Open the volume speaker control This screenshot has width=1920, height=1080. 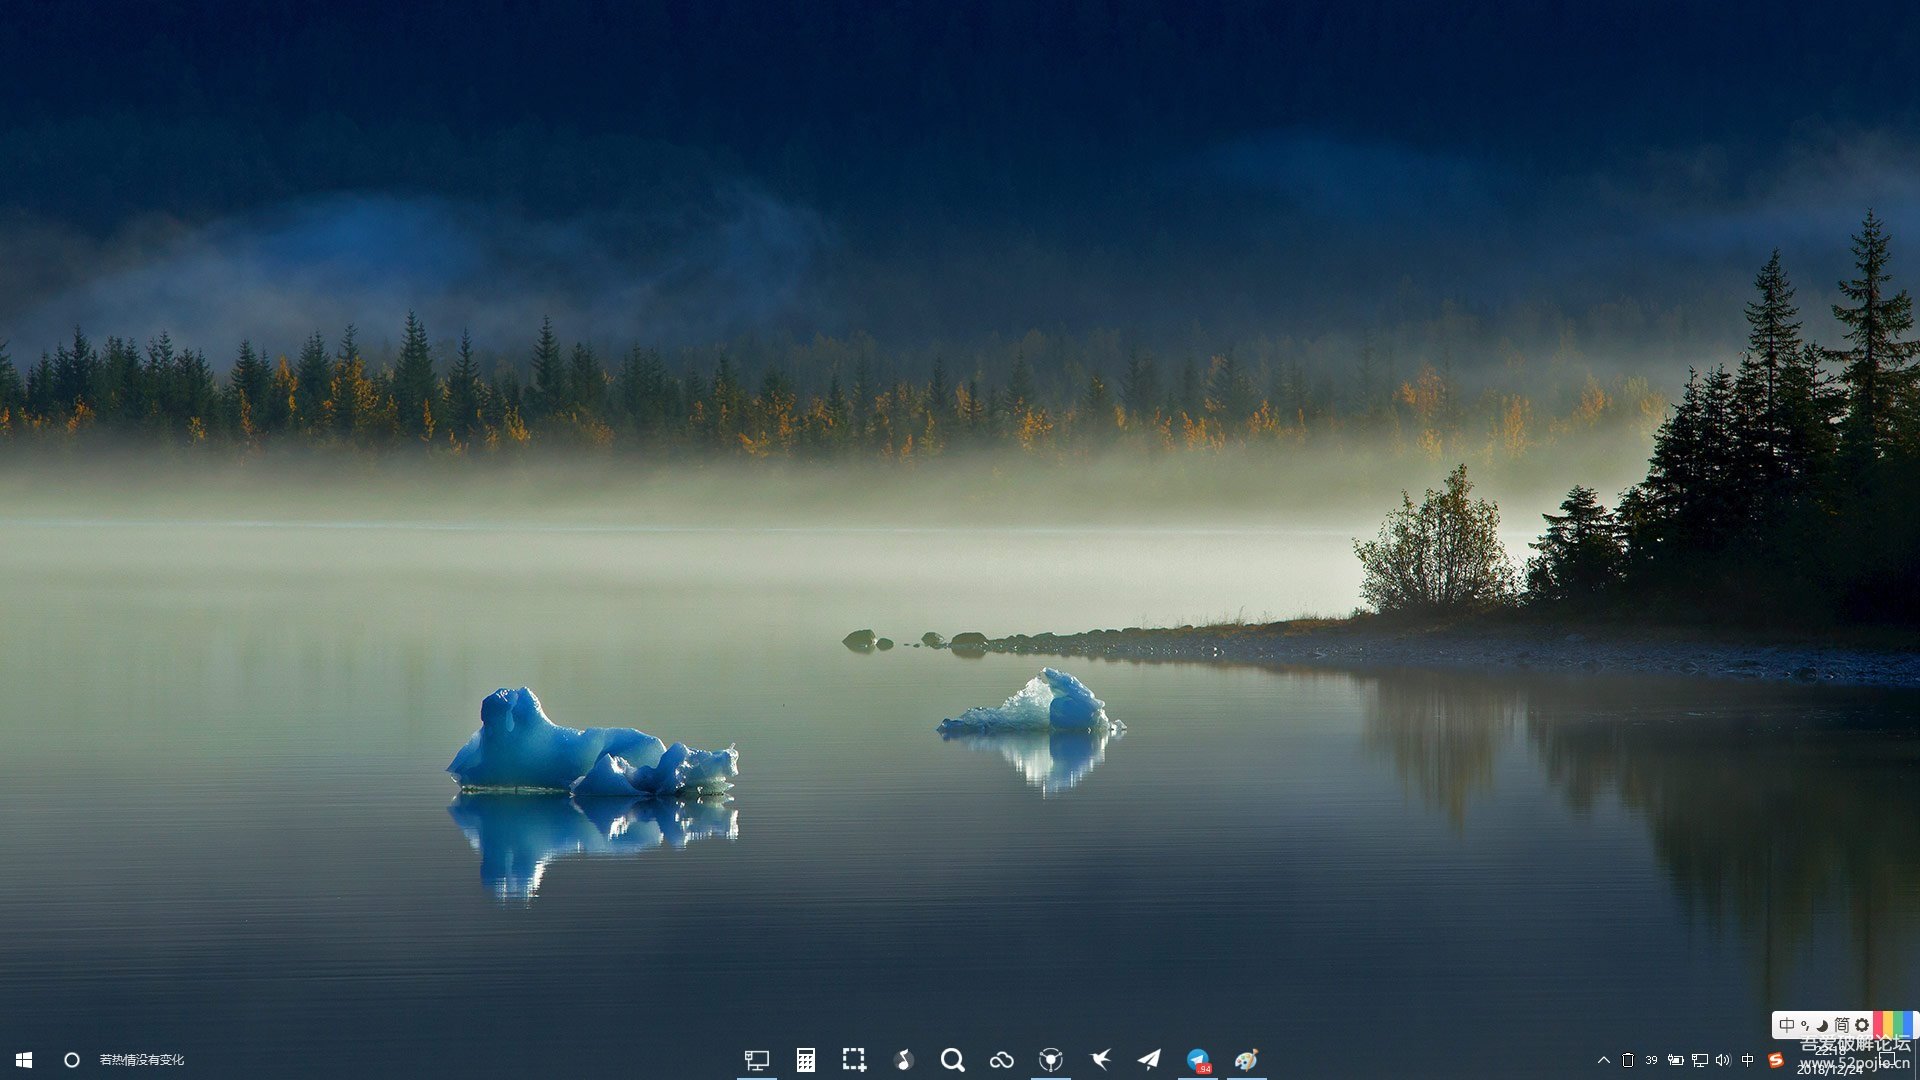click(x=1722, y=1060)
